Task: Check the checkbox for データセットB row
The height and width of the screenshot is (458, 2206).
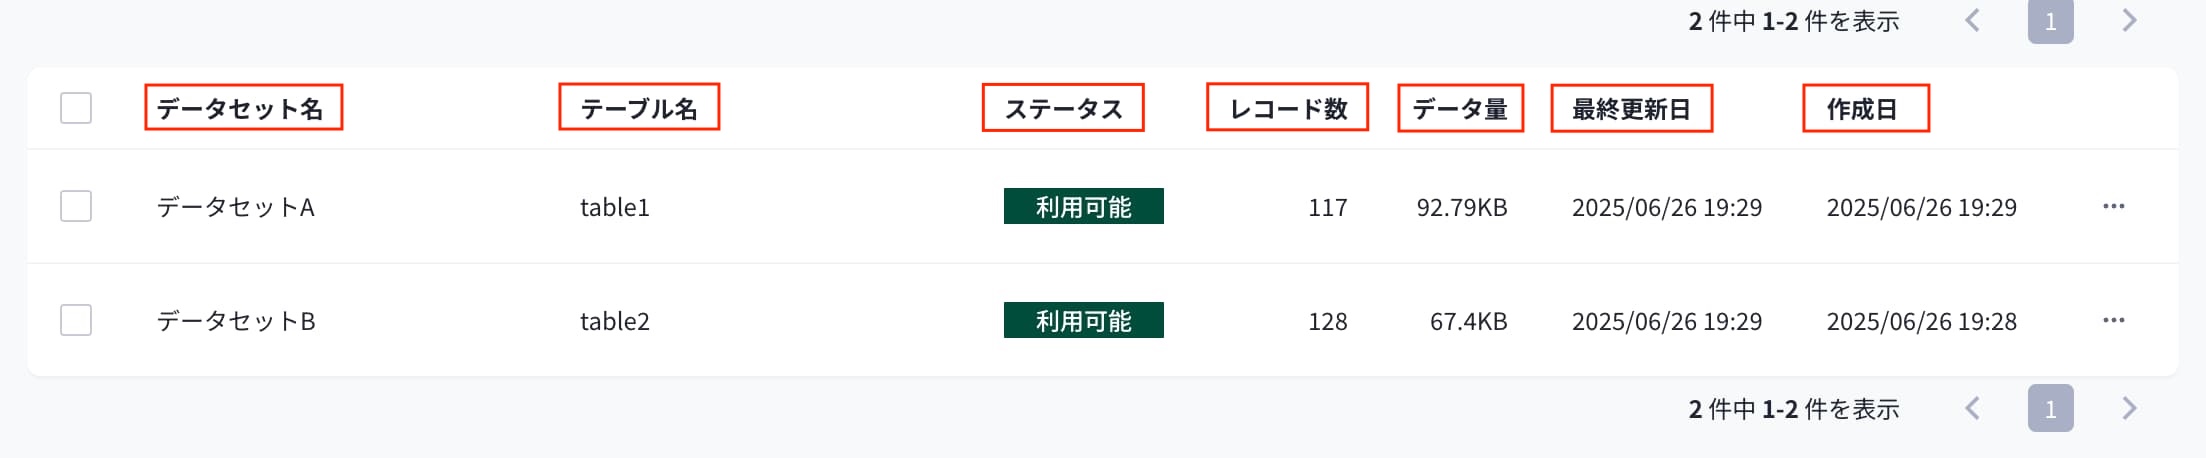Action: coord(76,320)
